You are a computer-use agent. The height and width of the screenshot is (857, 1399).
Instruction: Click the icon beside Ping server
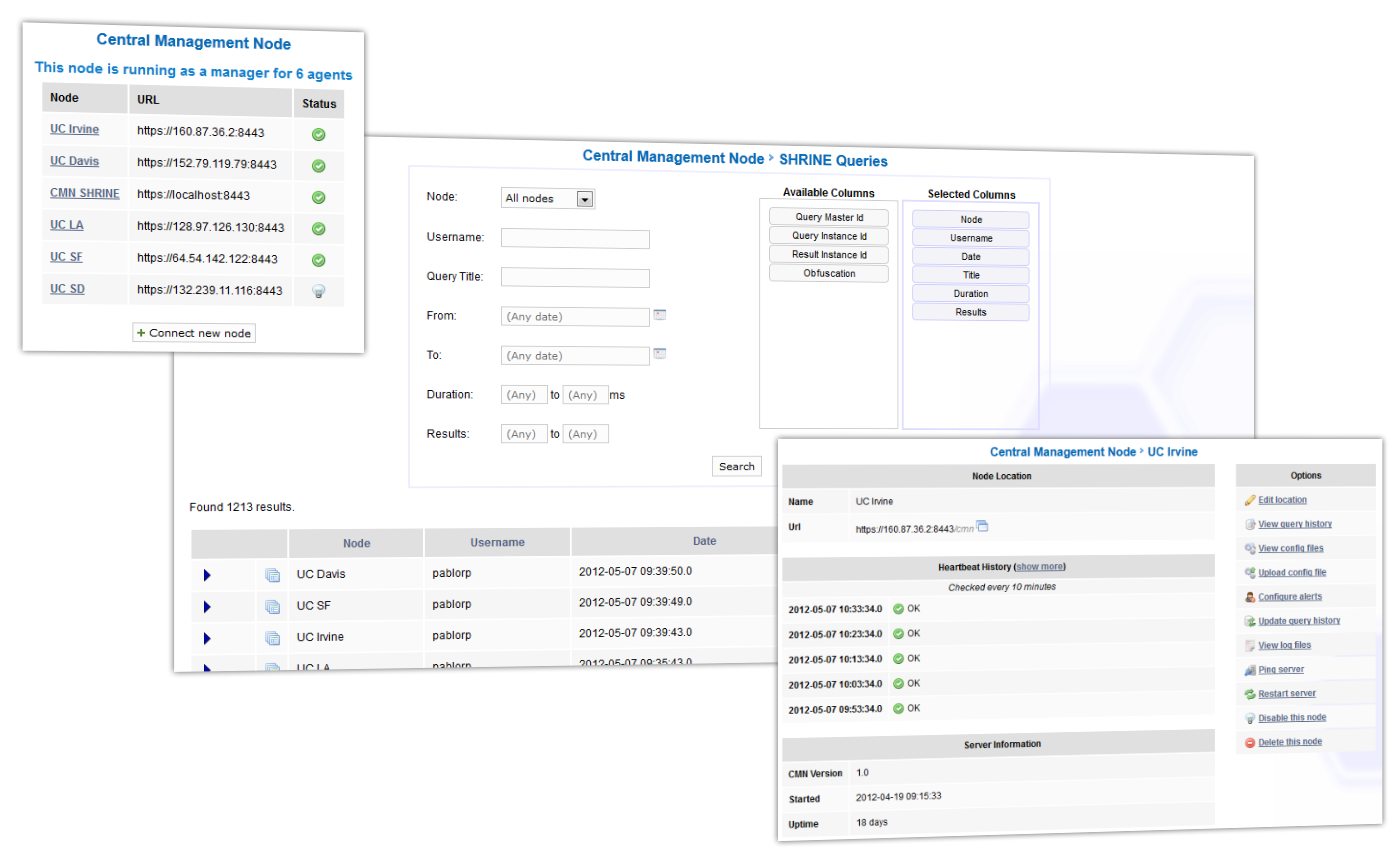(1250, 669)
